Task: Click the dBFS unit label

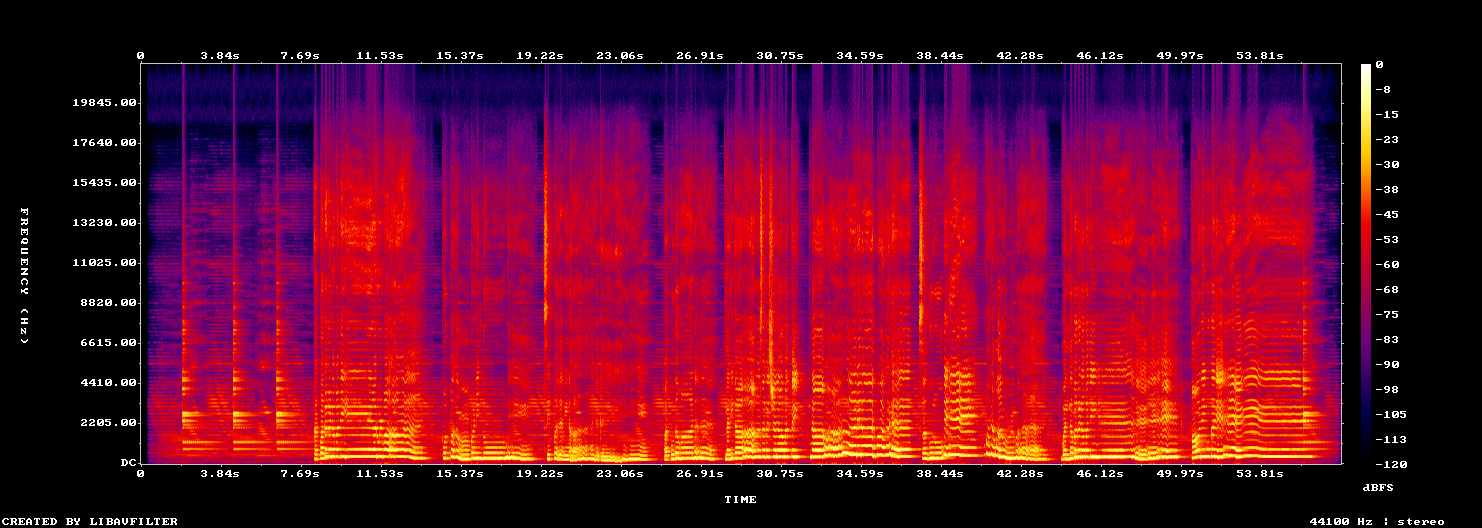Action: click(x=1377, y=486)
